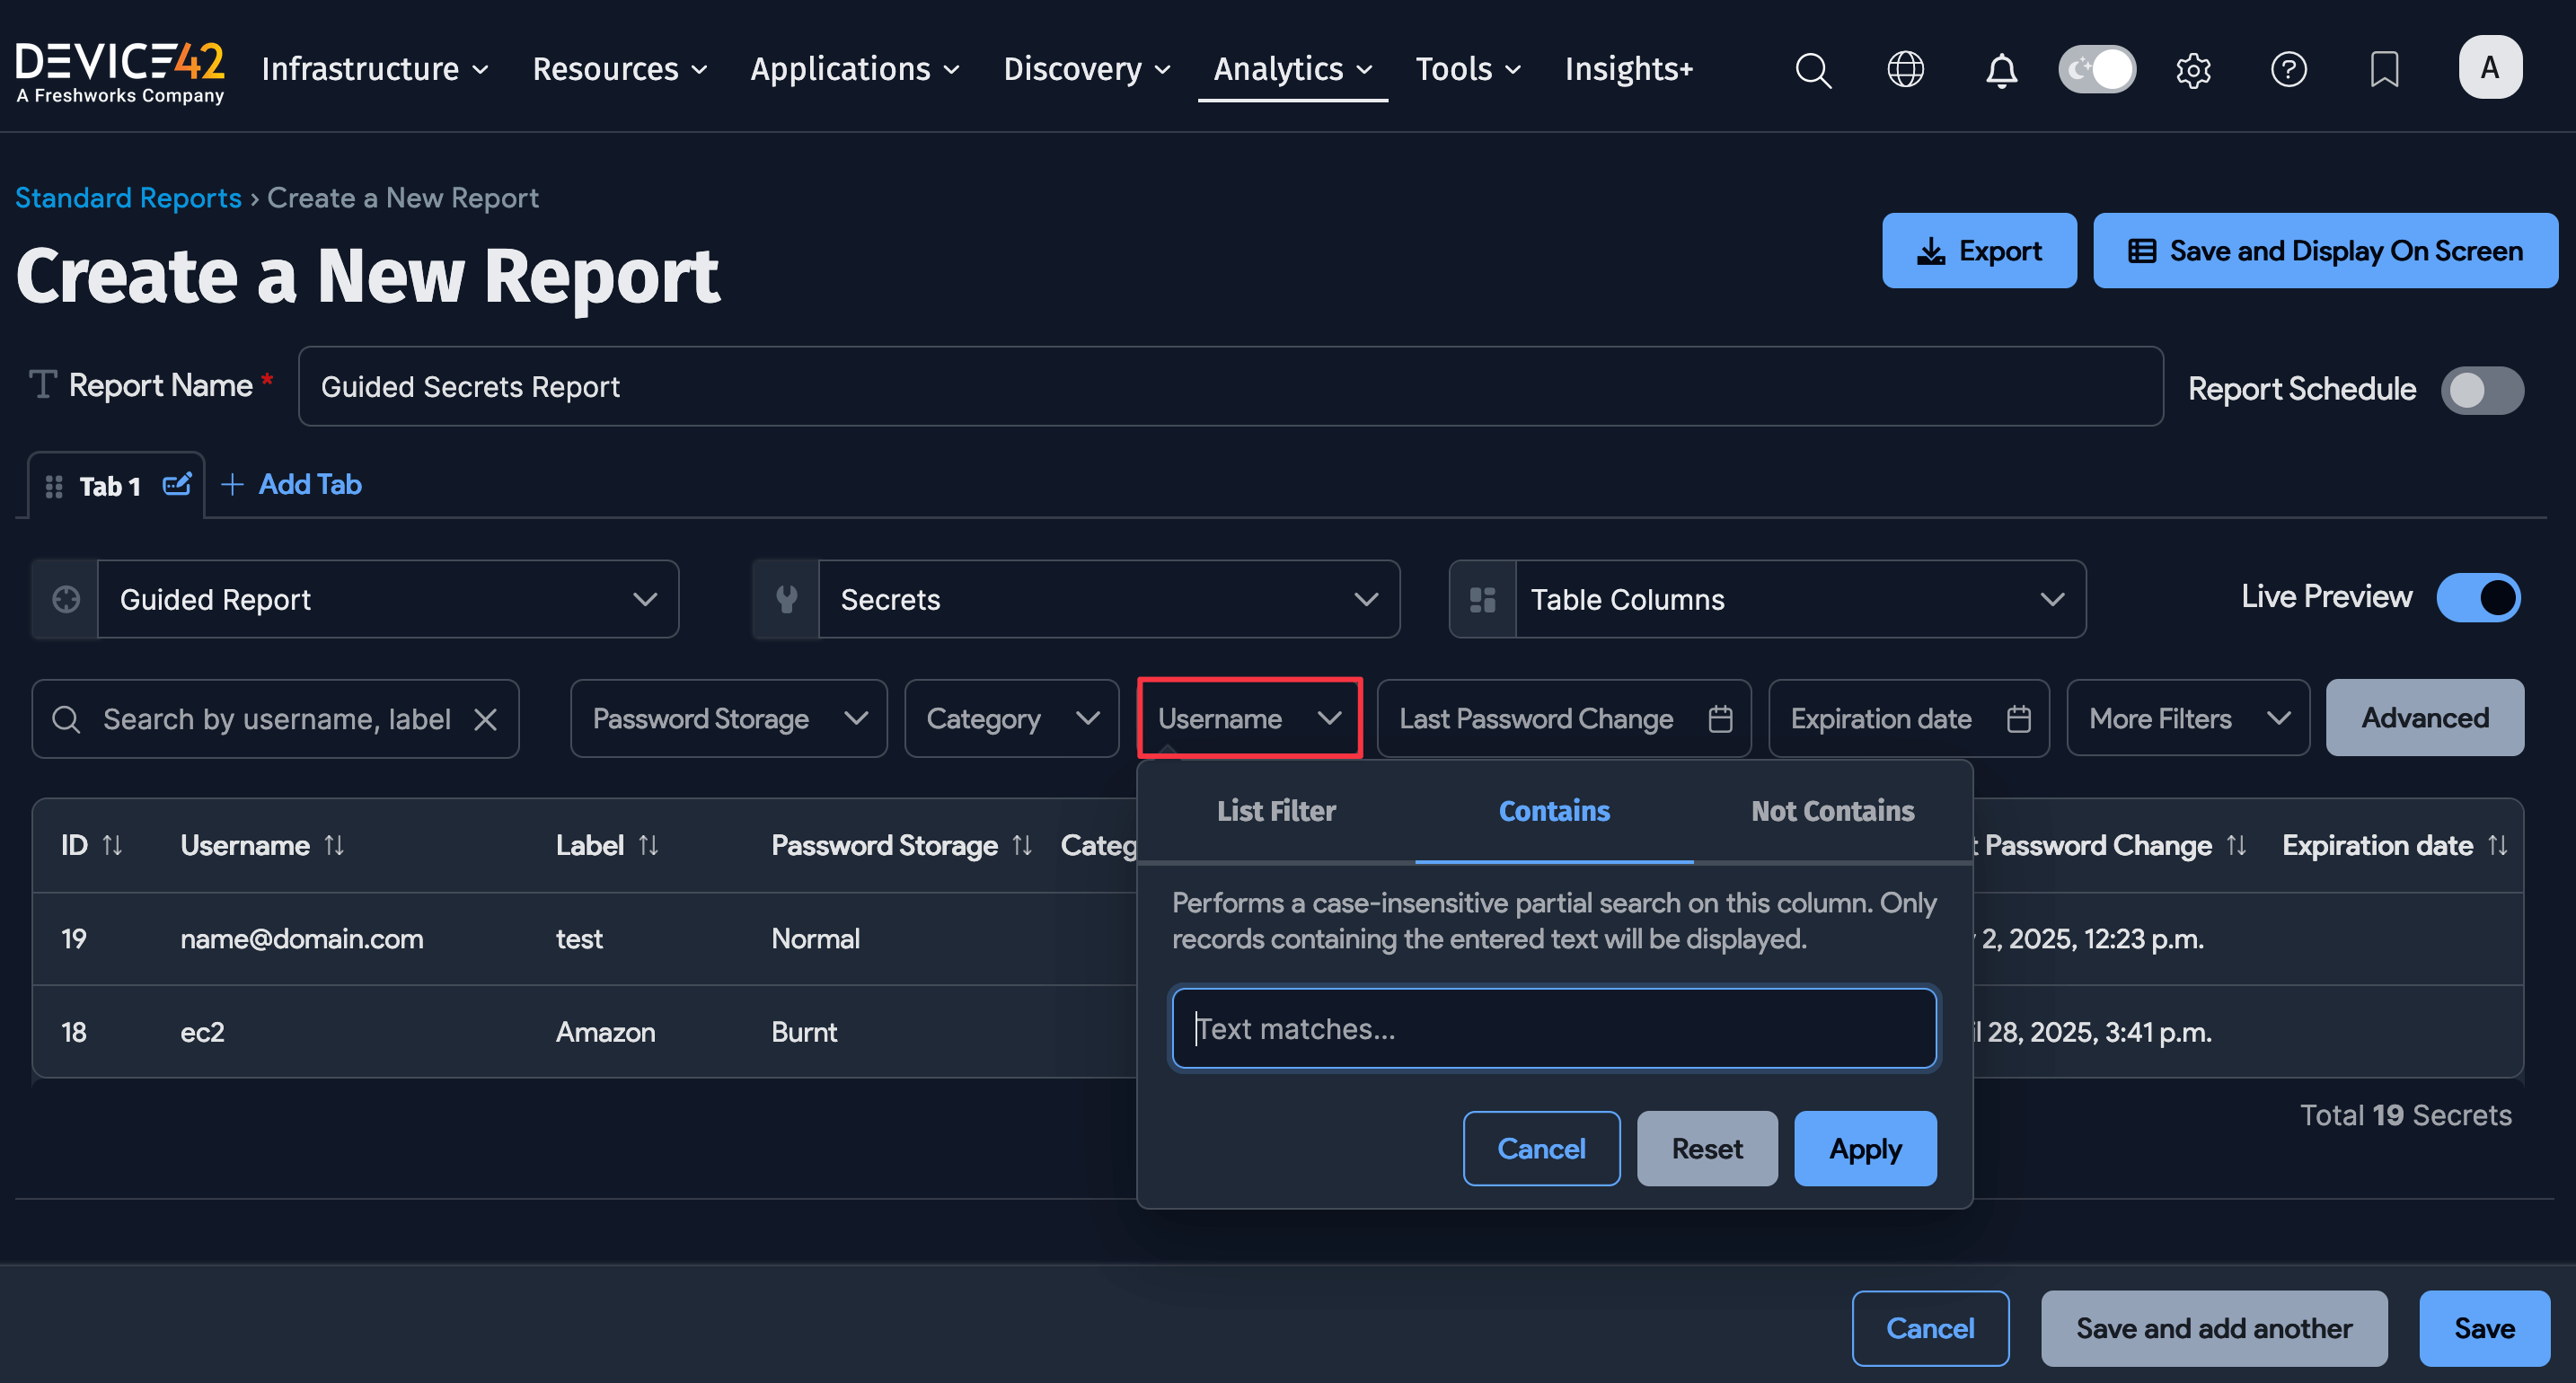
Task: Open the globe language icon
Action: (1905, 69)
